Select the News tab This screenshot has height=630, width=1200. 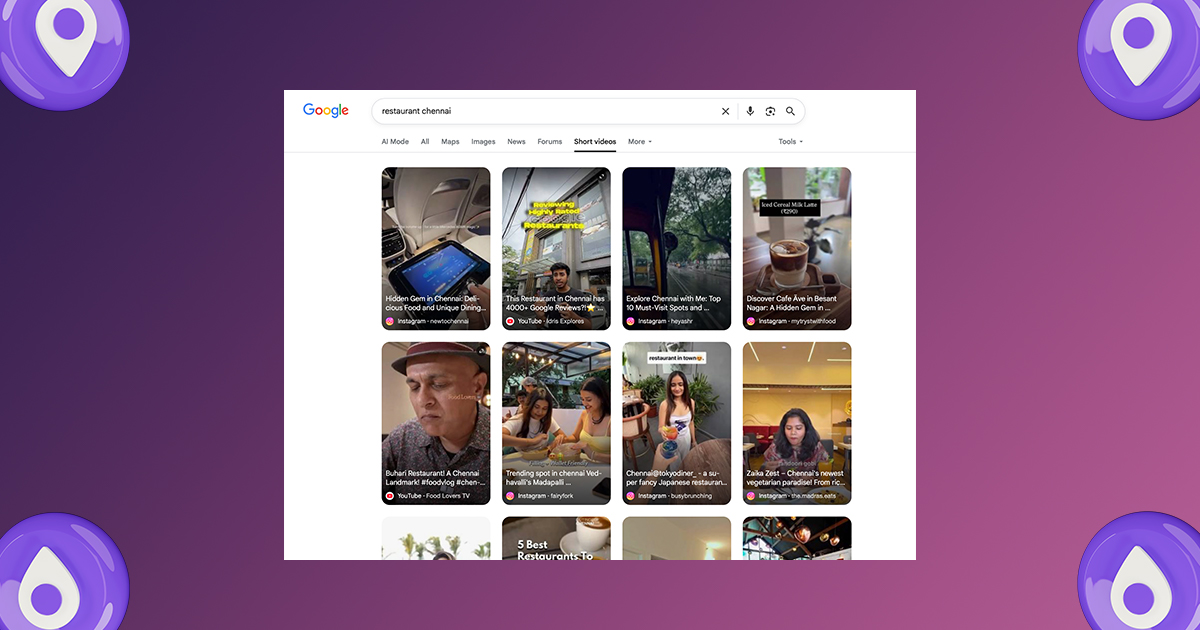tap(516, 142)
